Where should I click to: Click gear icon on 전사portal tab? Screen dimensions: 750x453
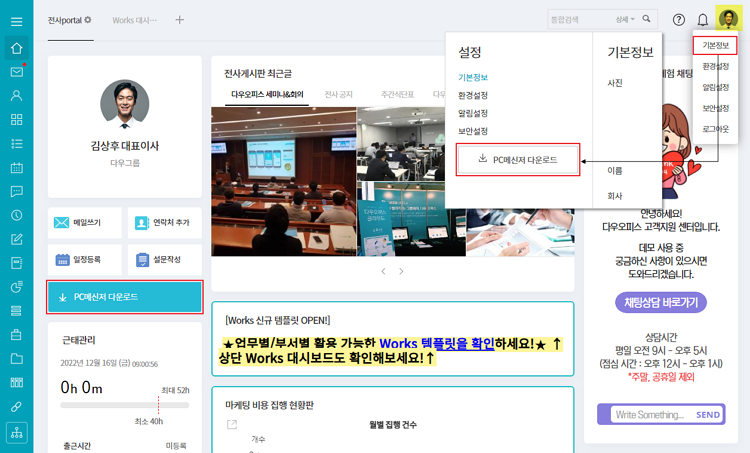[x=88, y=20]
